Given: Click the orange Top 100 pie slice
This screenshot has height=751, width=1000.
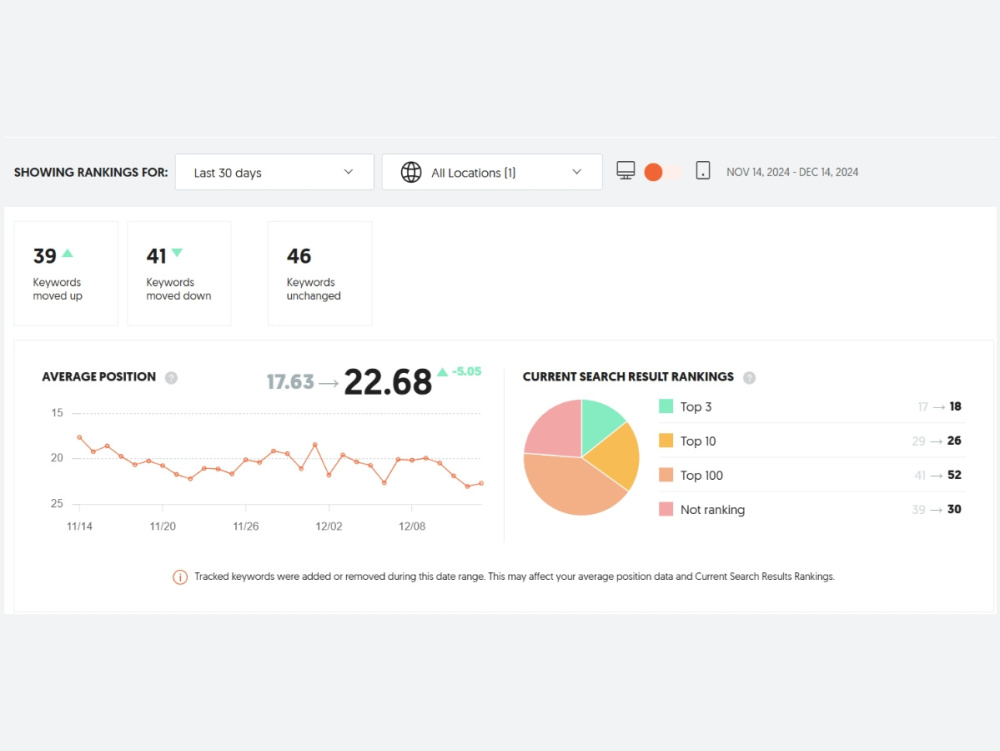Looking at the screenshot, I should pyautogui.click(x=571, y=486).
